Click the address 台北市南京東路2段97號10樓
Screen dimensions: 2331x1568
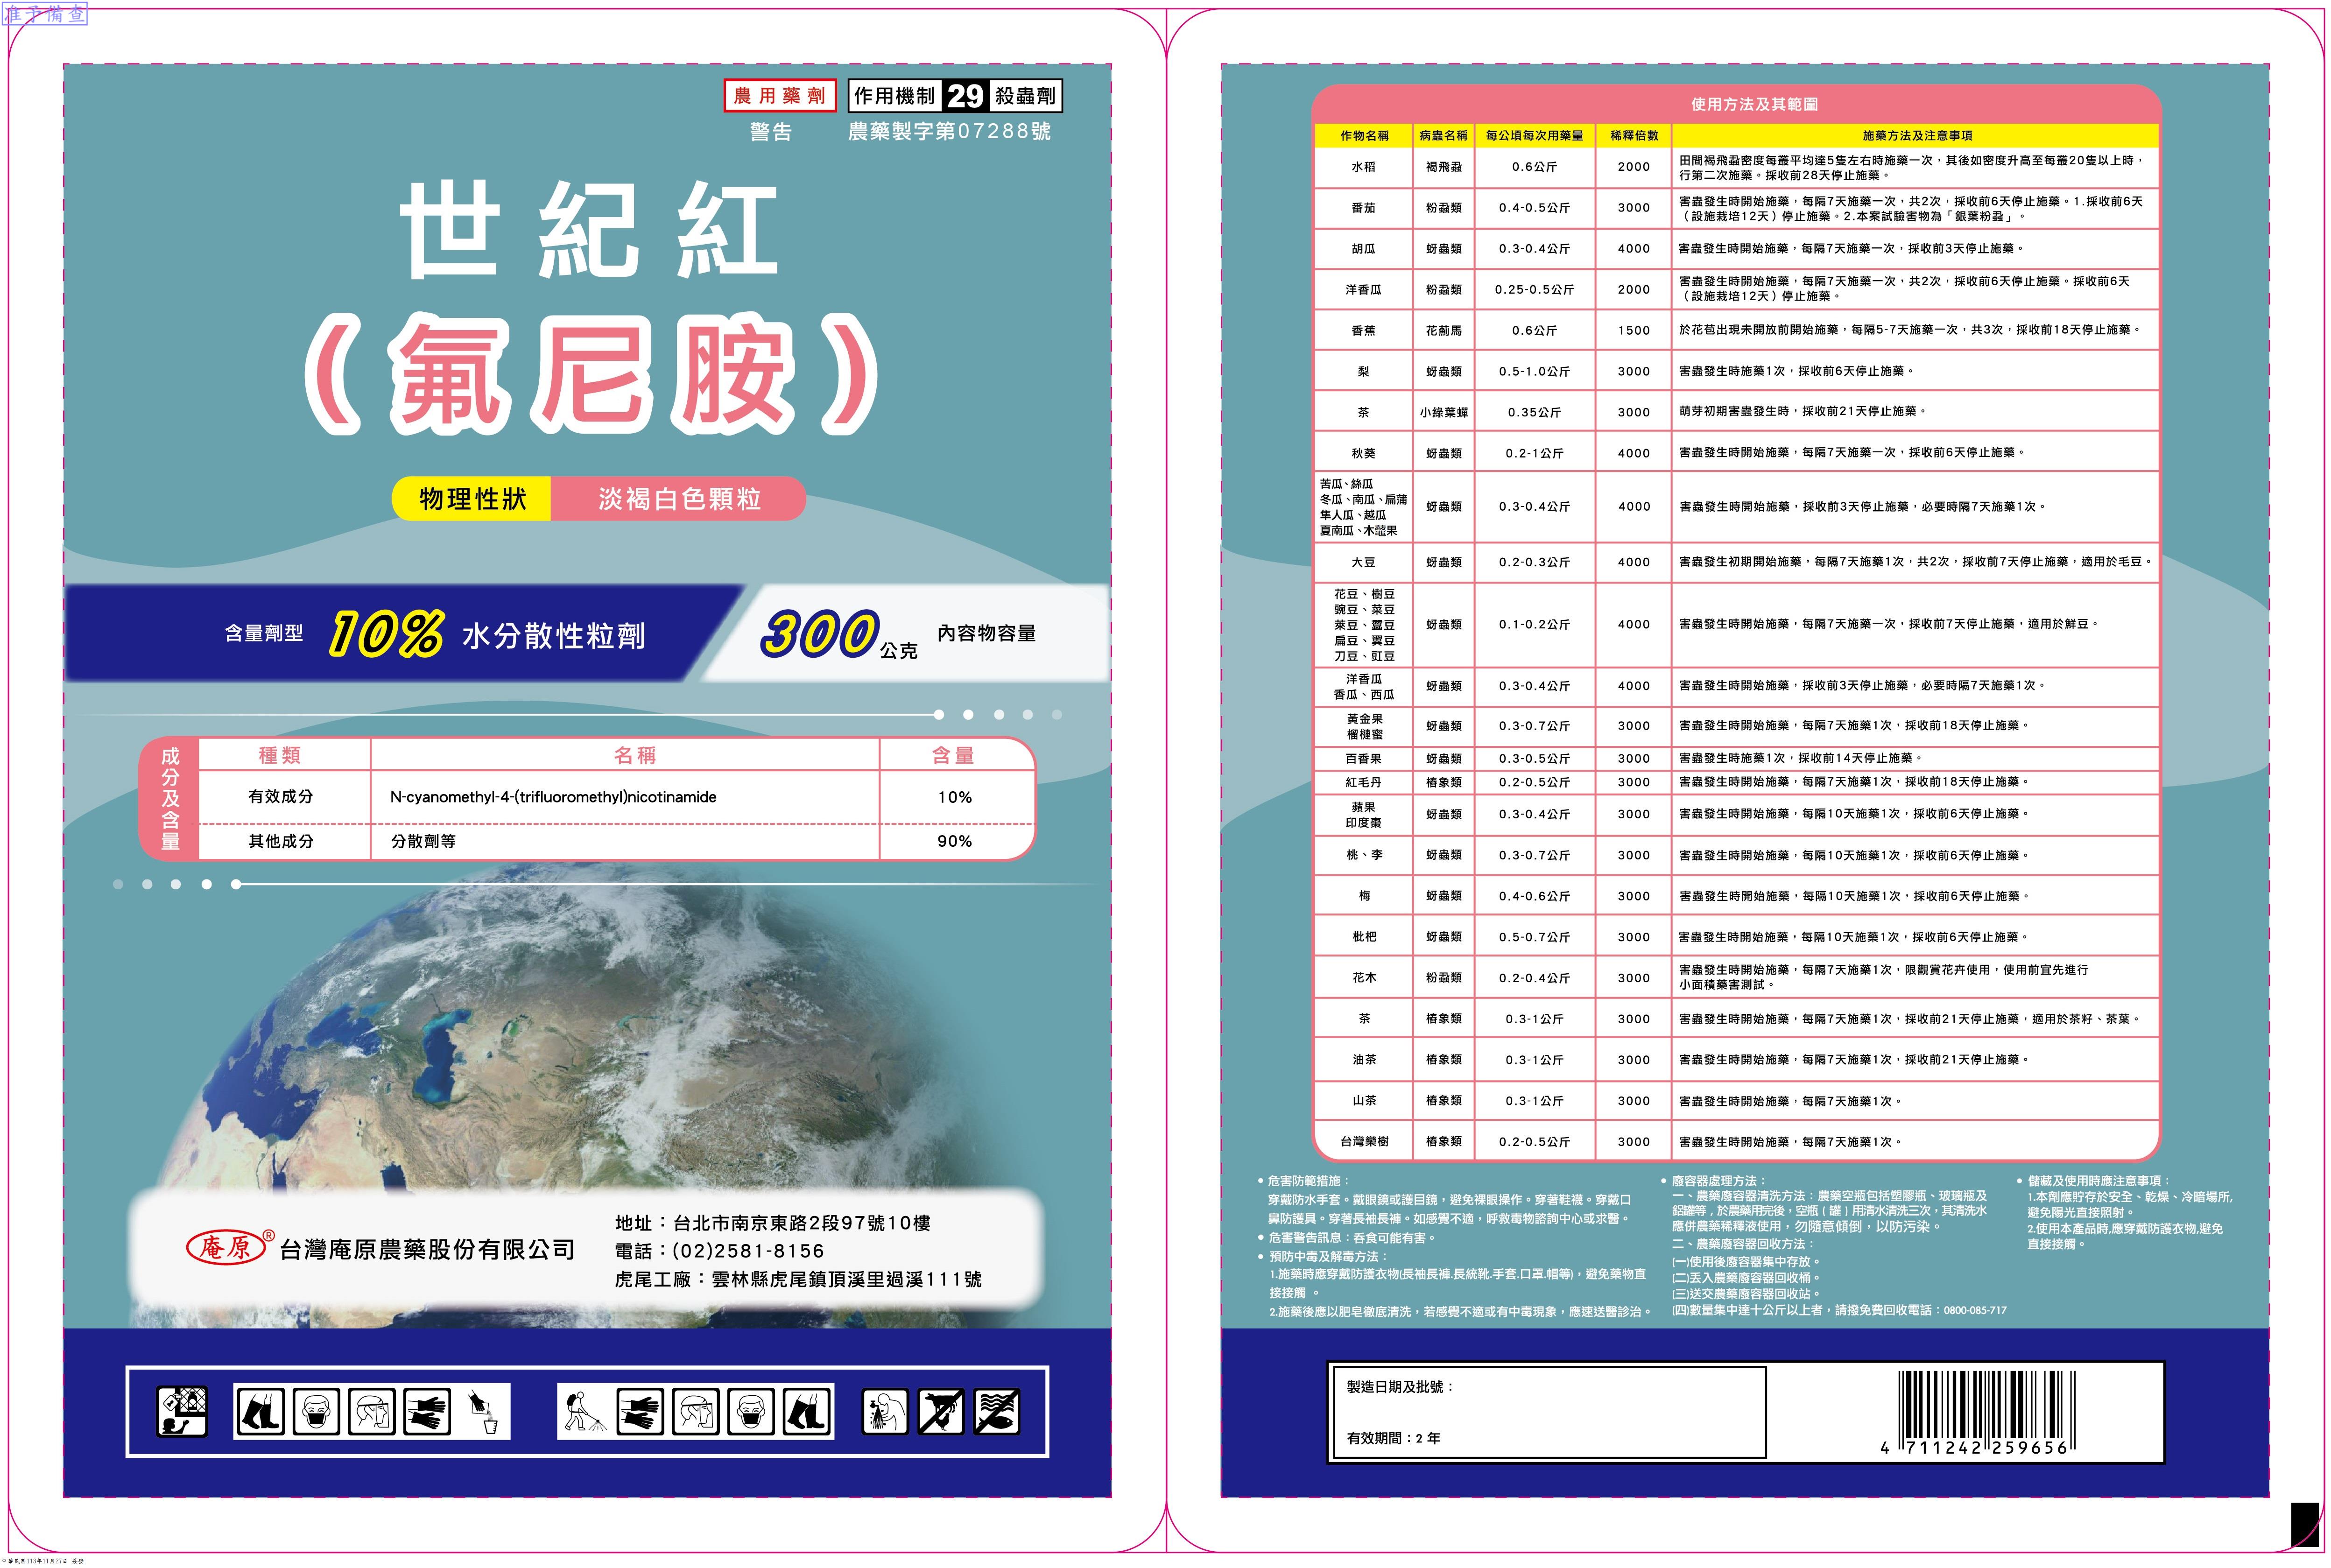pyautogui.click(x=801, y=1223)
